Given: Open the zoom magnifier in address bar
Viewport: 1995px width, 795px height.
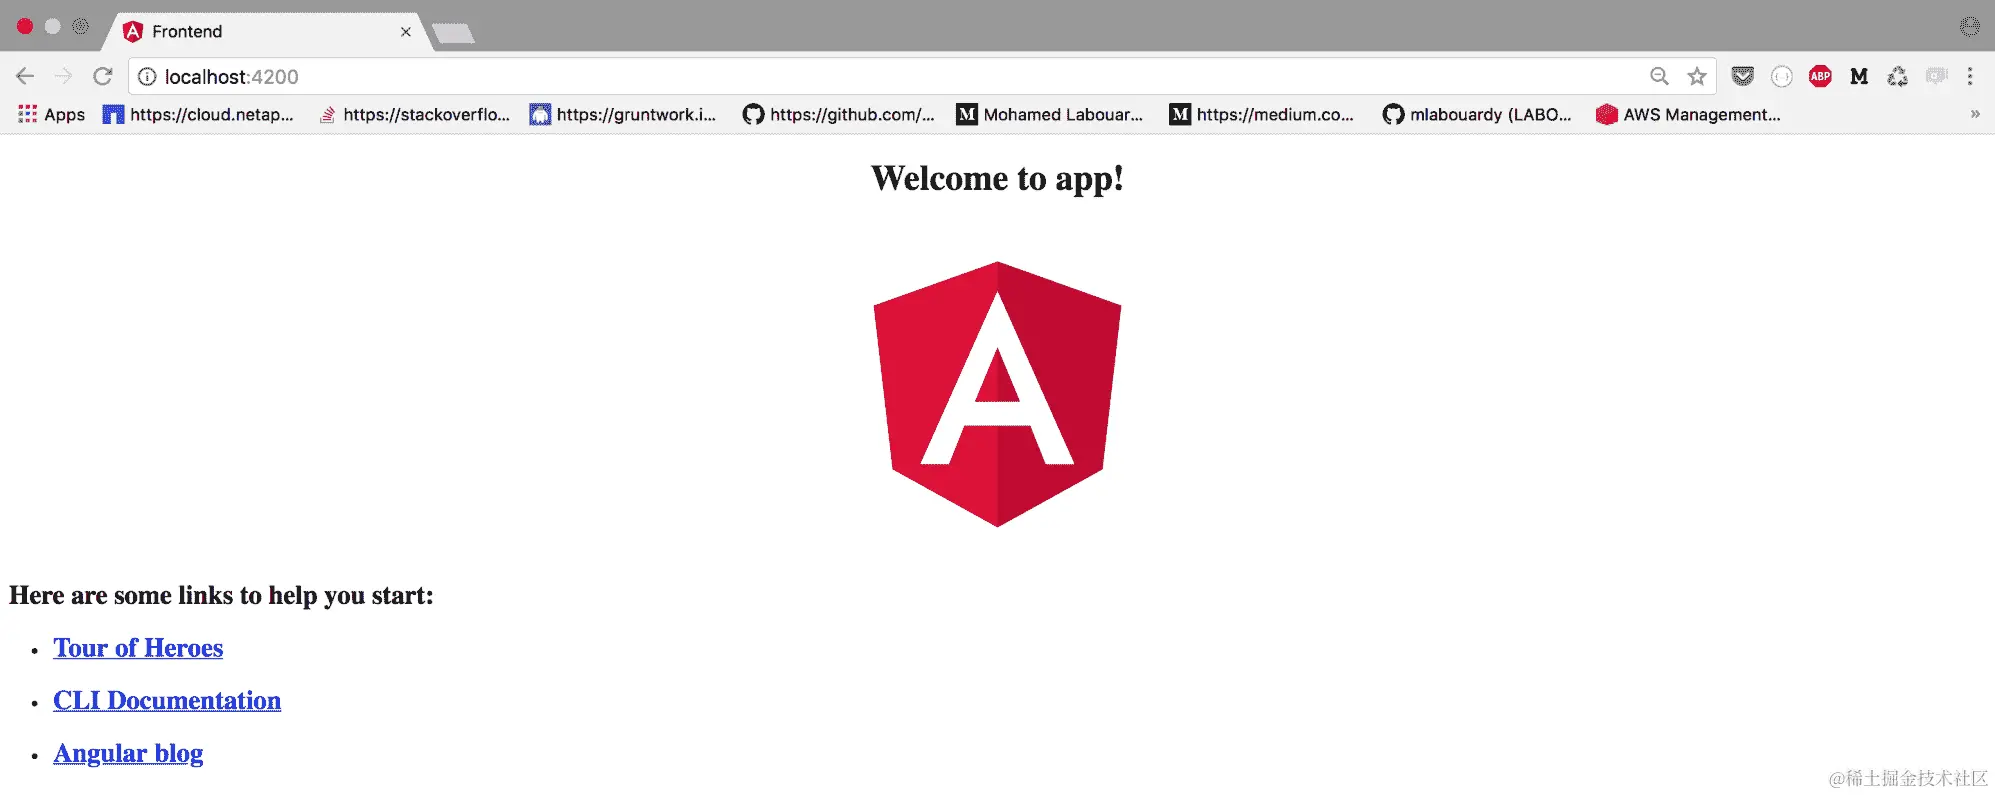Looking at the screenshot, I should tap(1659, 76).
